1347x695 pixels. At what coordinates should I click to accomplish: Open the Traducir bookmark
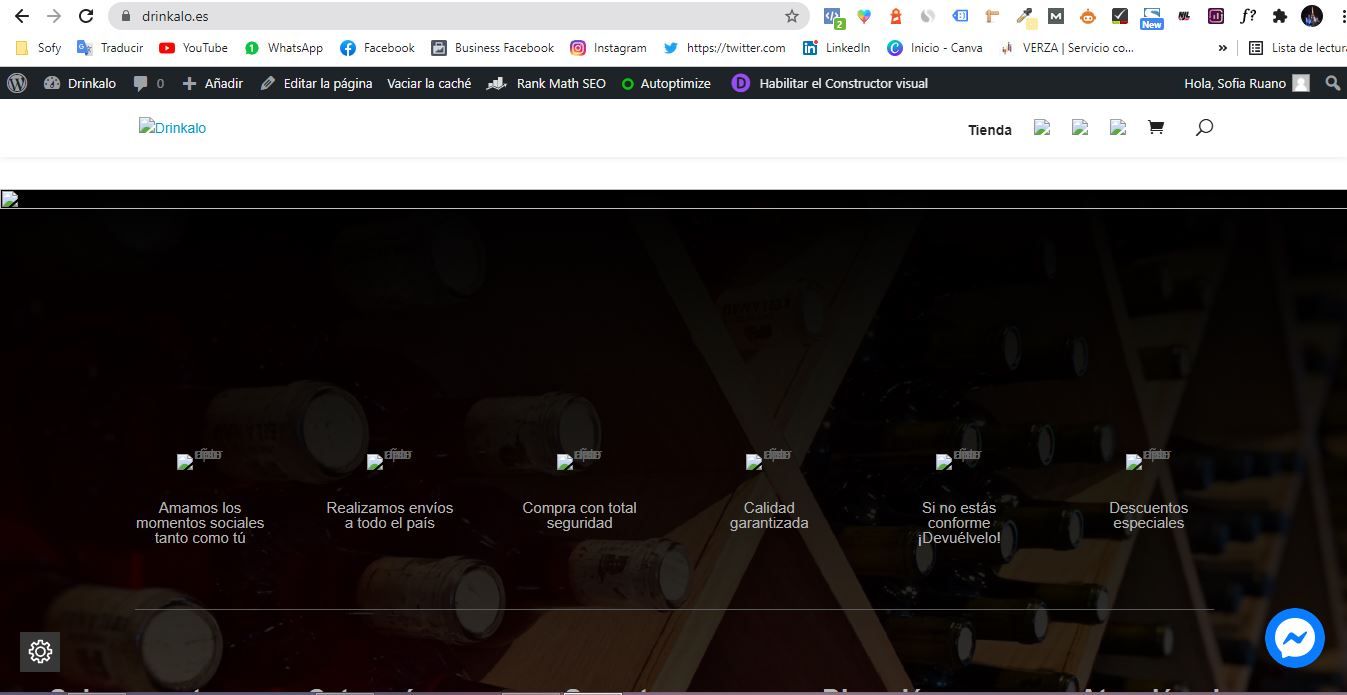pyautogui.click(x=110, y=47)
